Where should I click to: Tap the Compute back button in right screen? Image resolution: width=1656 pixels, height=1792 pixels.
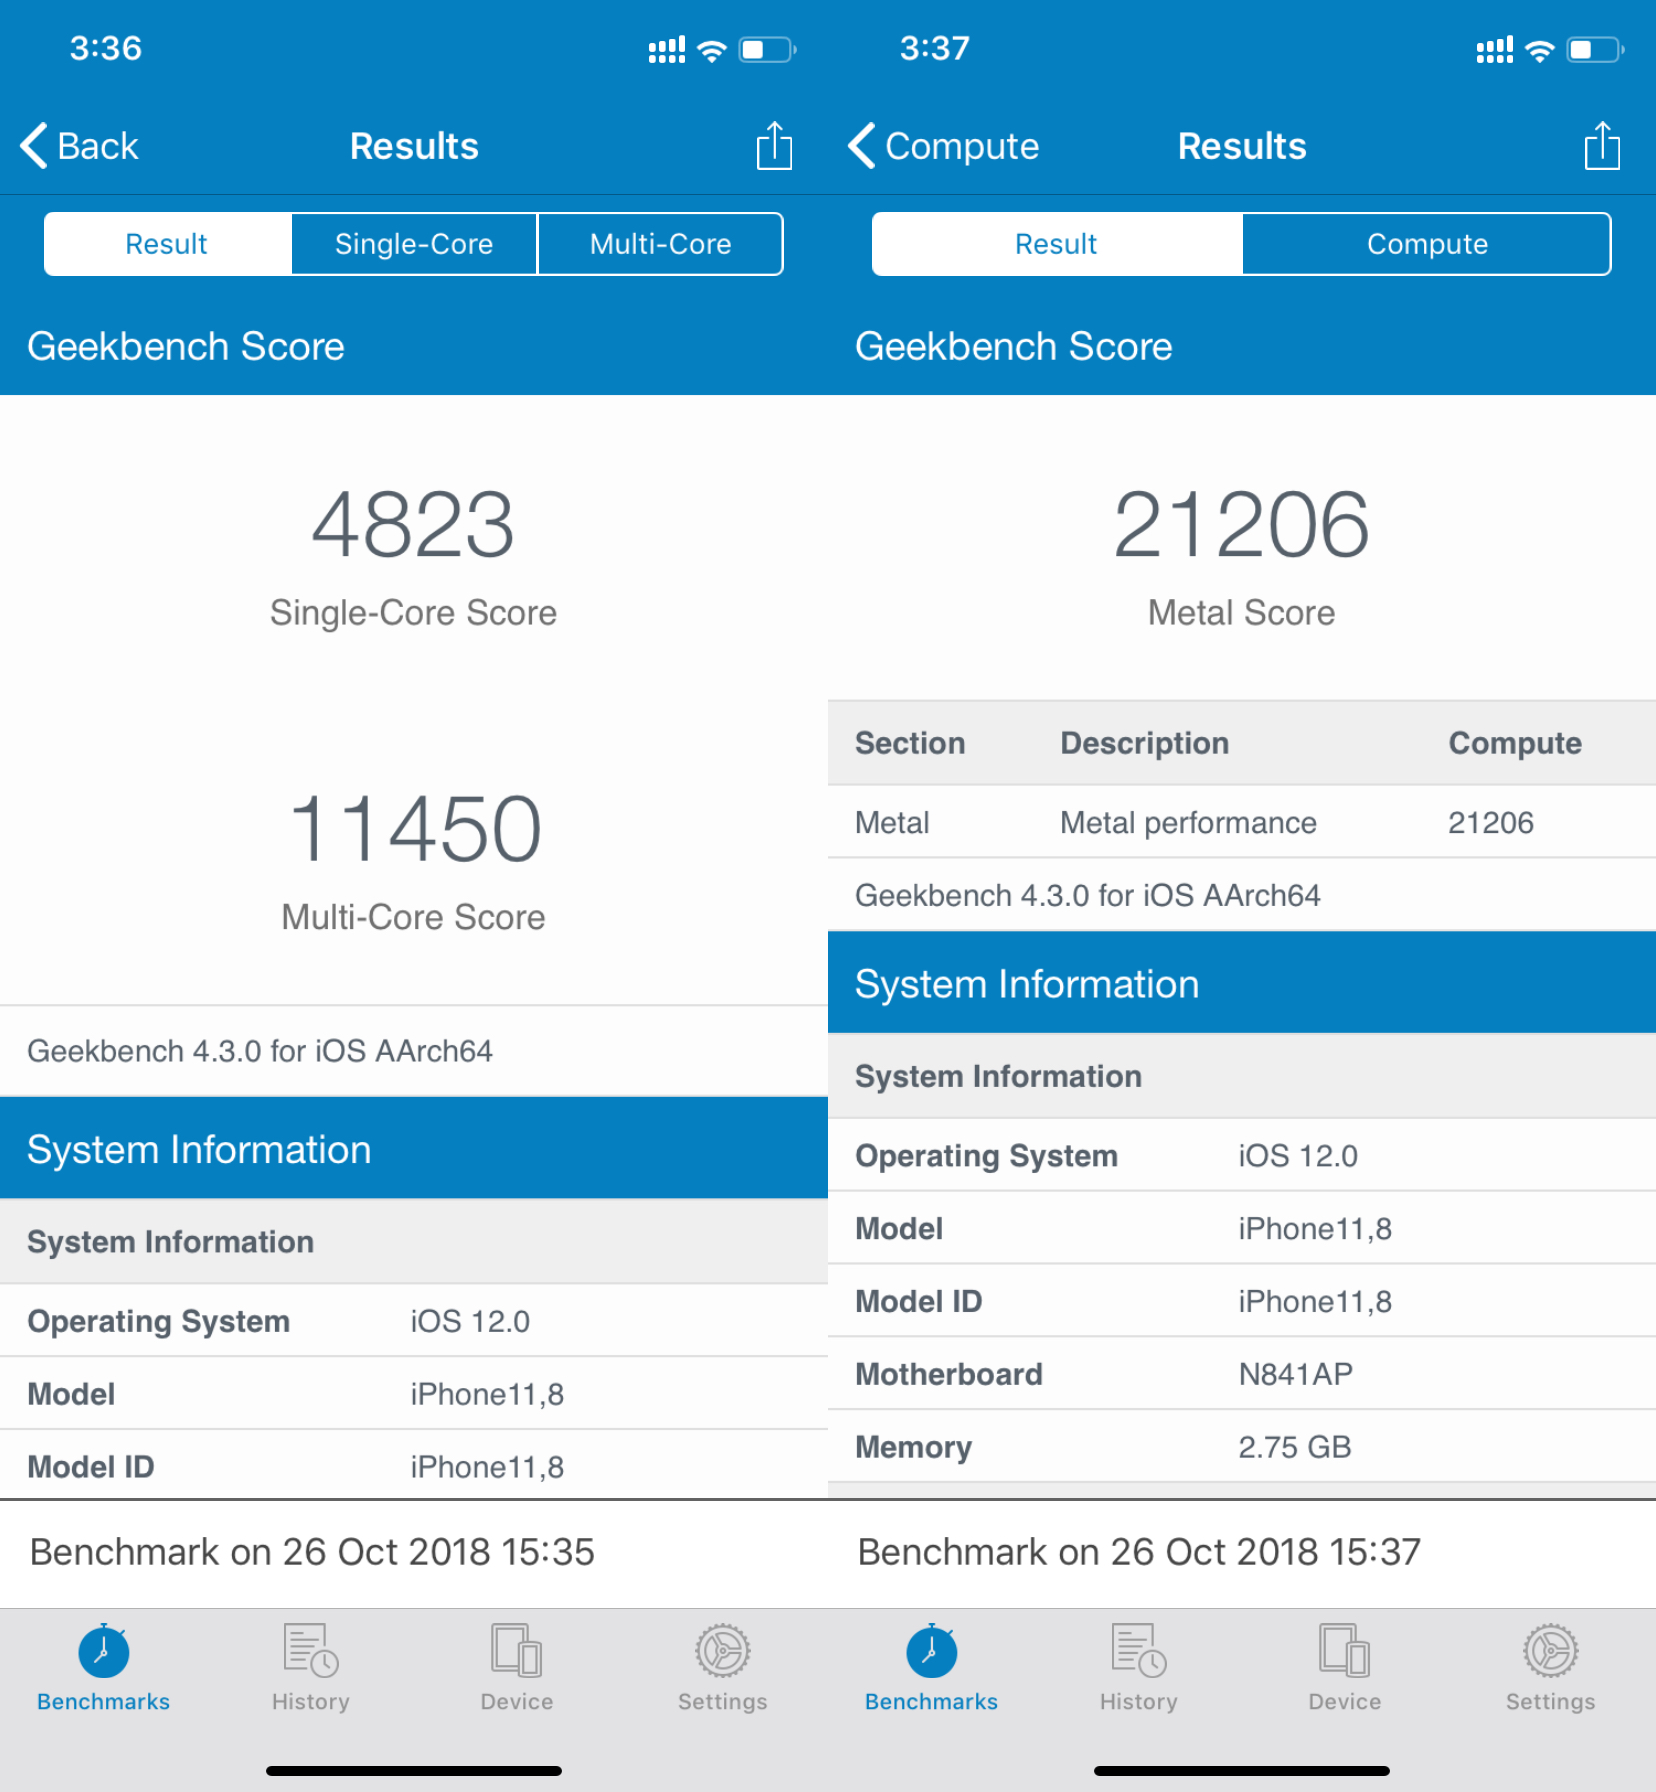tap(944, 146)
